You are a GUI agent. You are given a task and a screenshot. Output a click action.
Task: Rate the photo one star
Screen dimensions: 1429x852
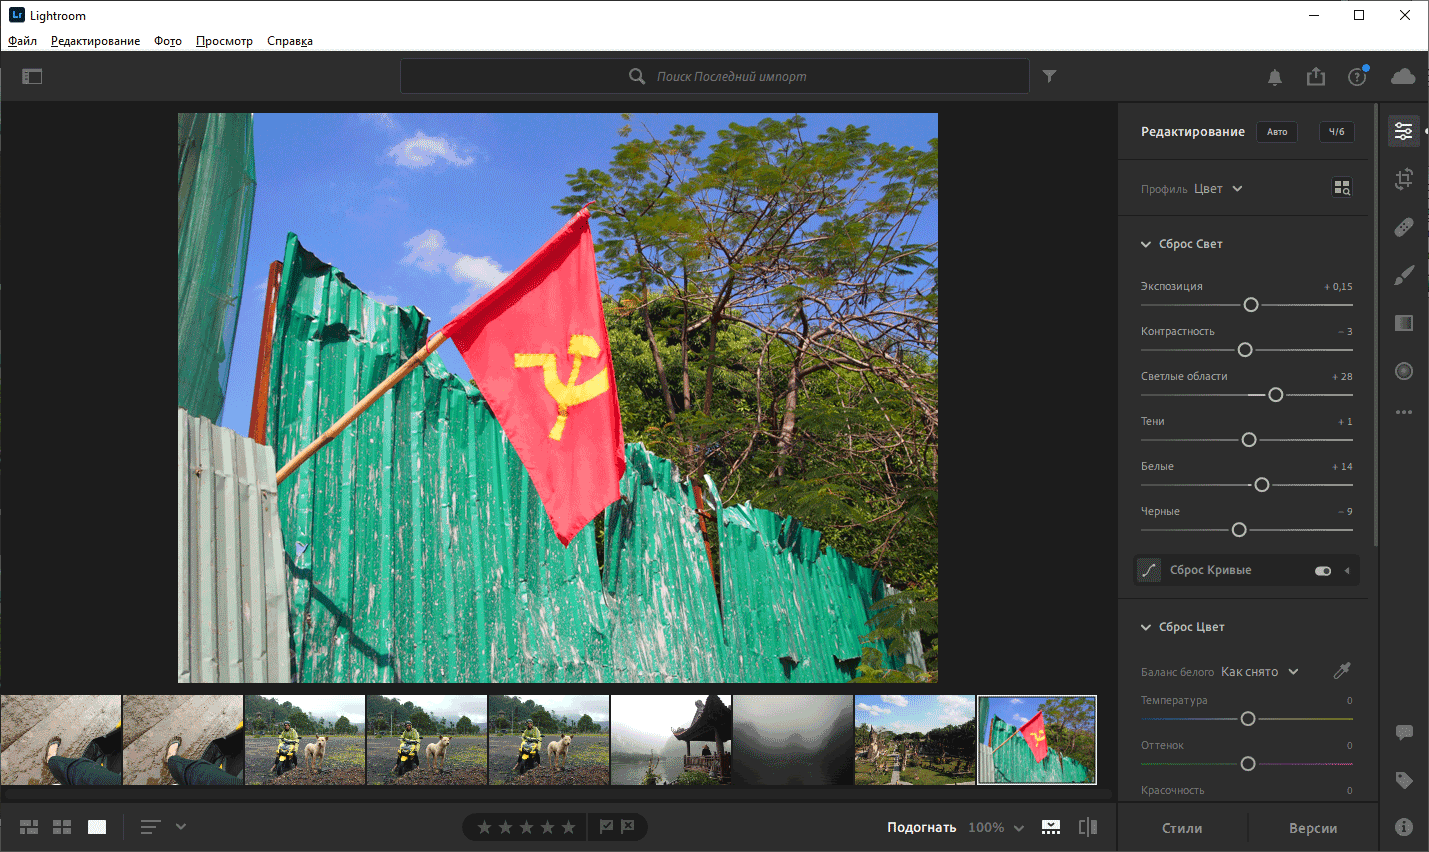click(x=484, y=827)
